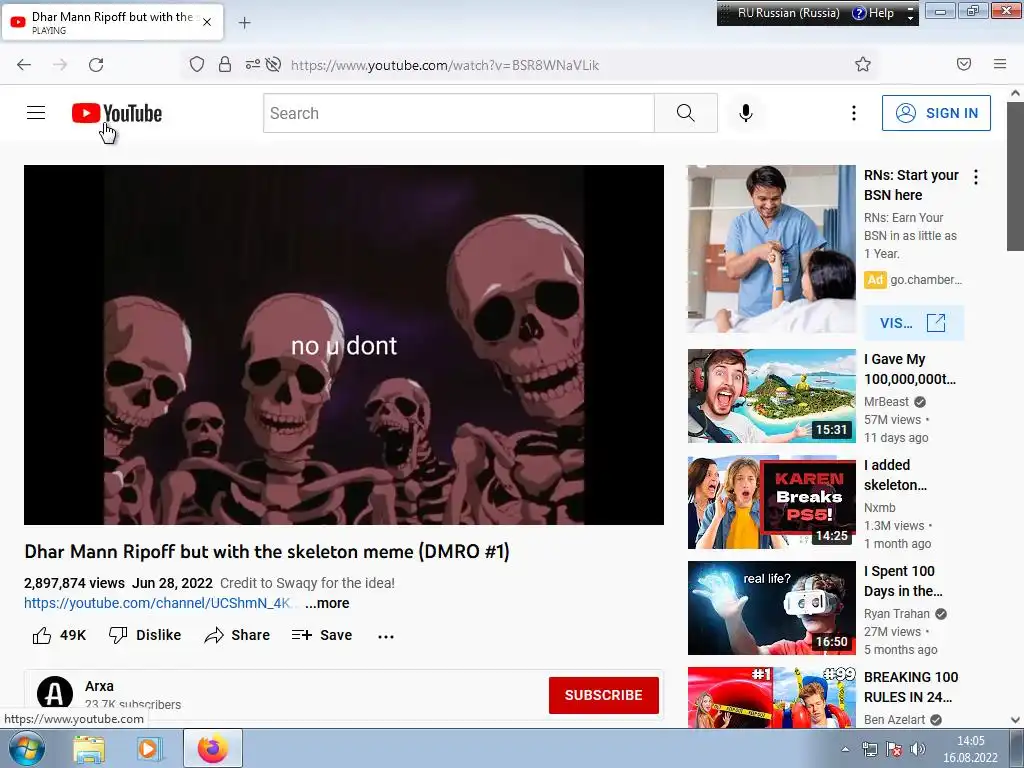
Task: Show site security info via the padlock icon
Action: point(225,65)
